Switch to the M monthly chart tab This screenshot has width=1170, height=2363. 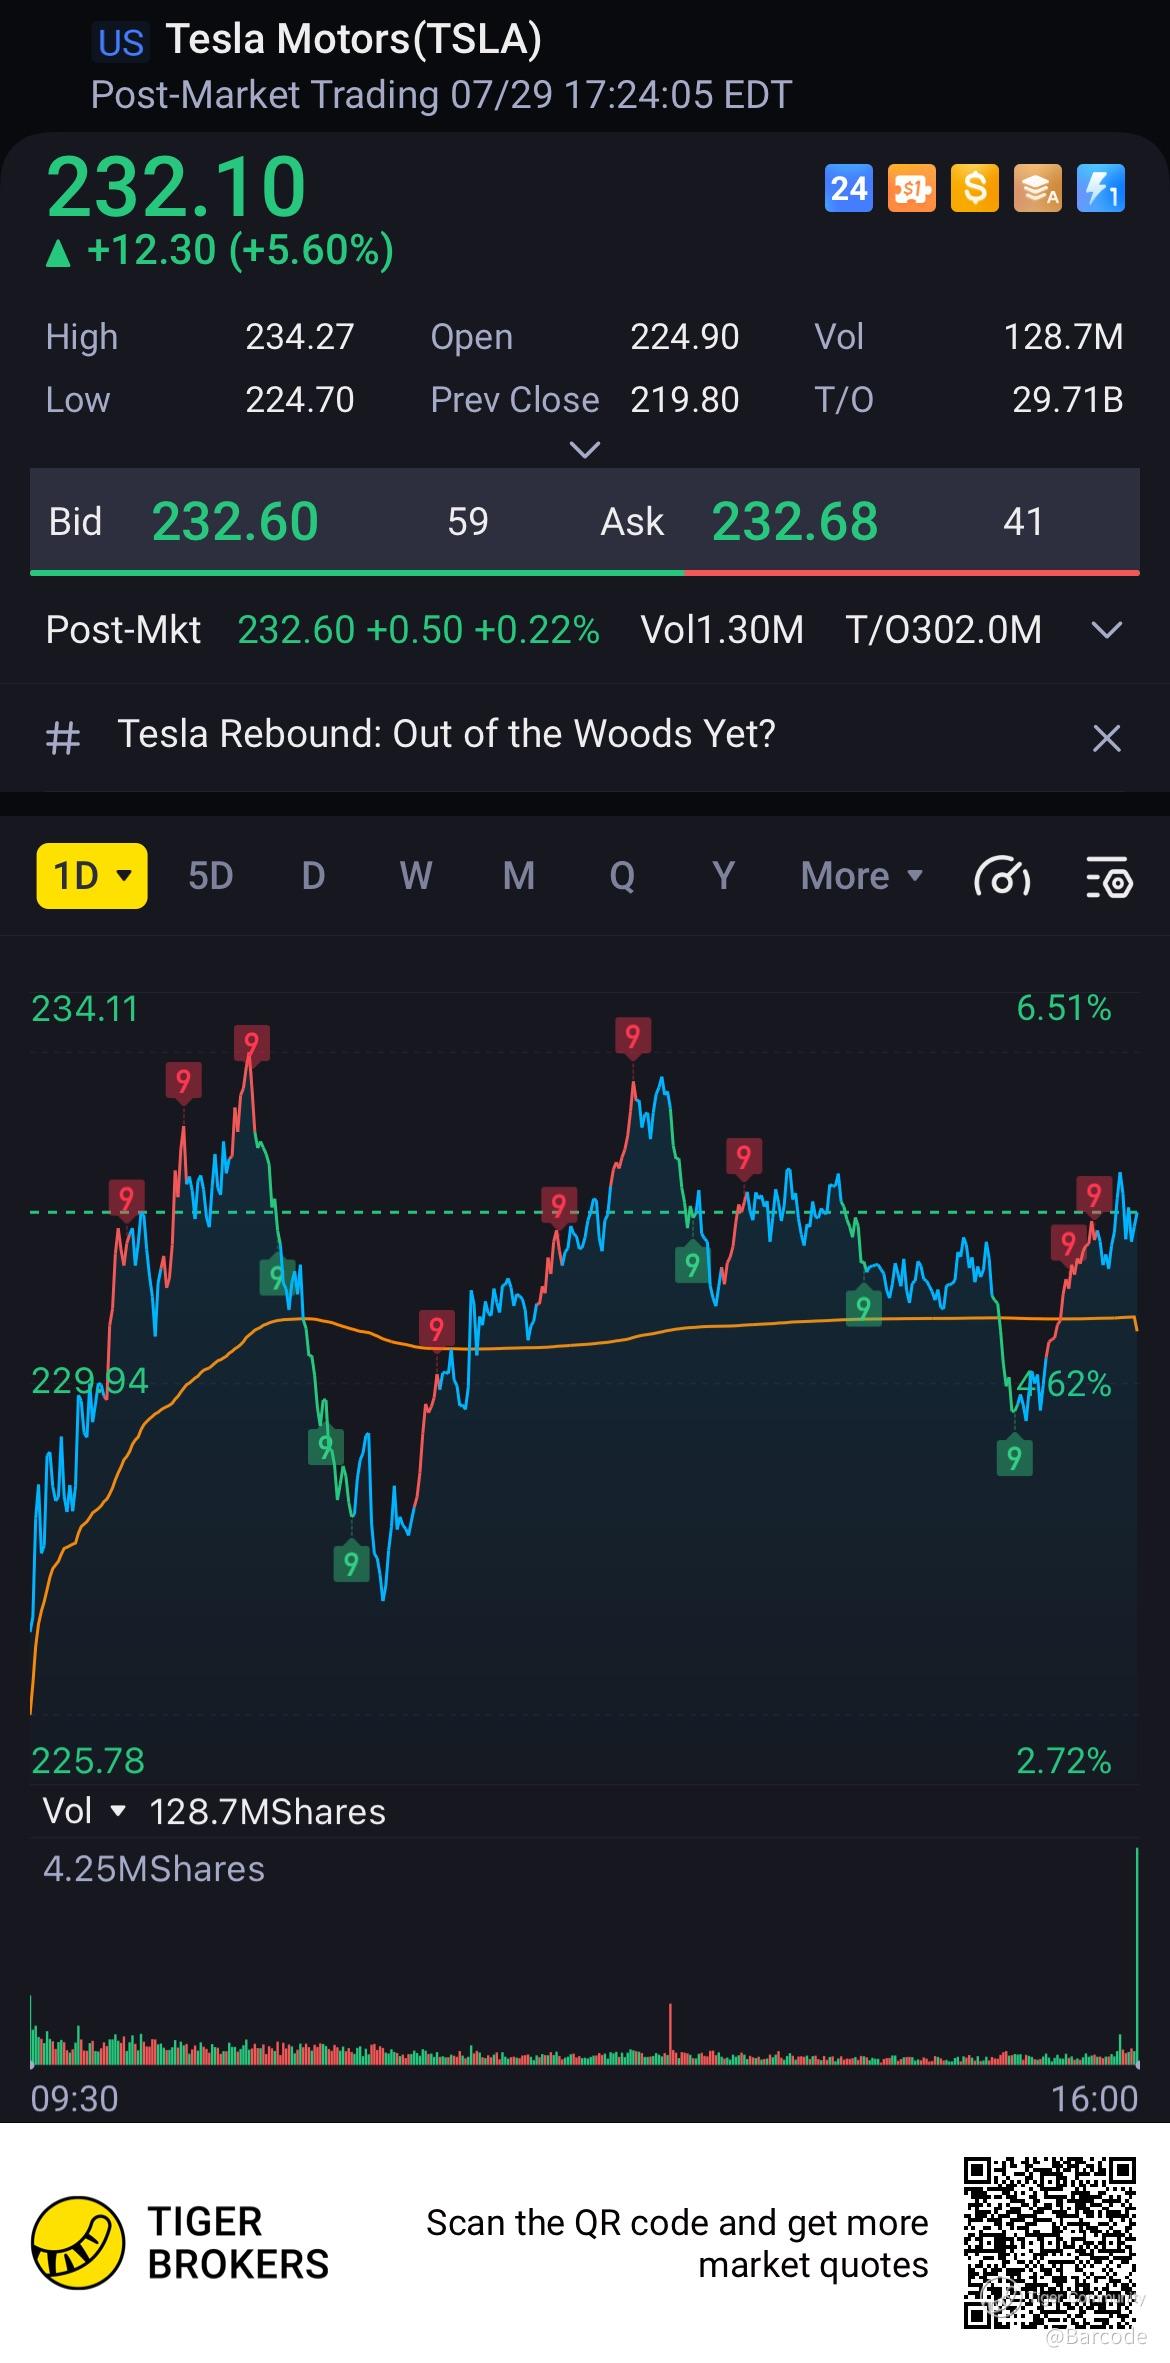click(x=518, y=876)
